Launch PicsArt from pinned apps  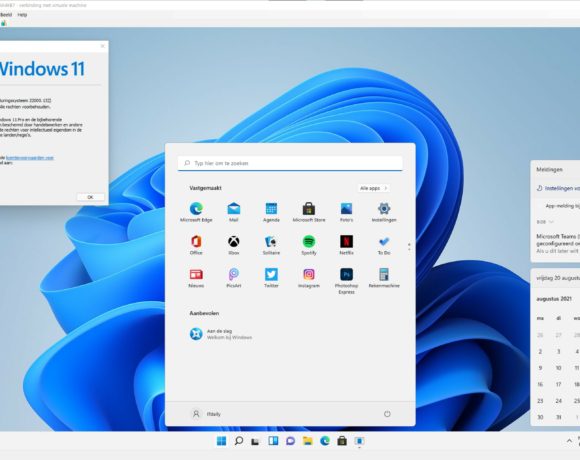(x=233, y=278)
